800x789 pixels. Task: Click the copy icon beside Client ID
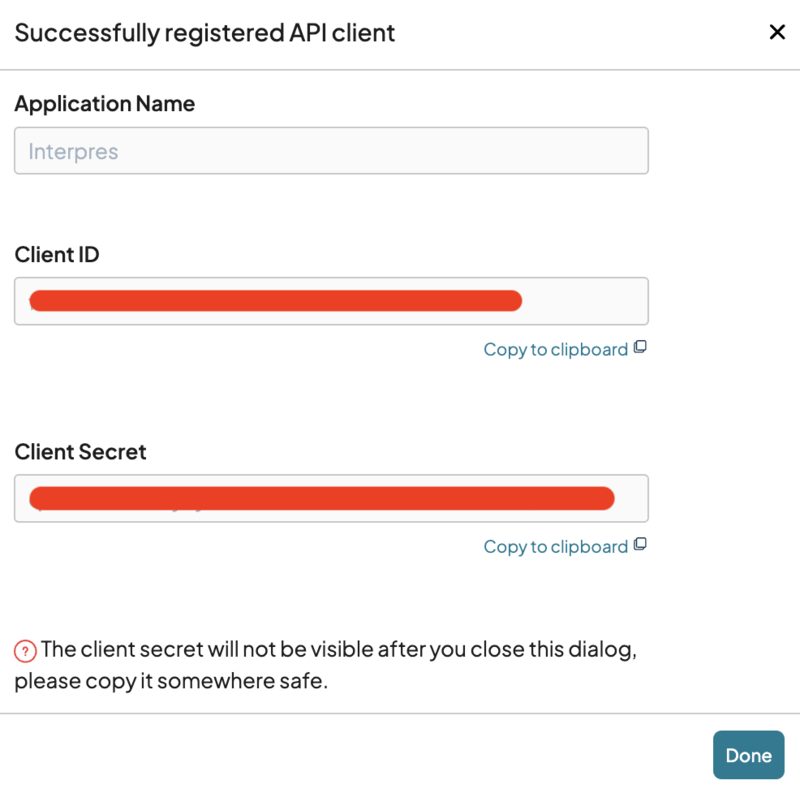coord(641,348)
